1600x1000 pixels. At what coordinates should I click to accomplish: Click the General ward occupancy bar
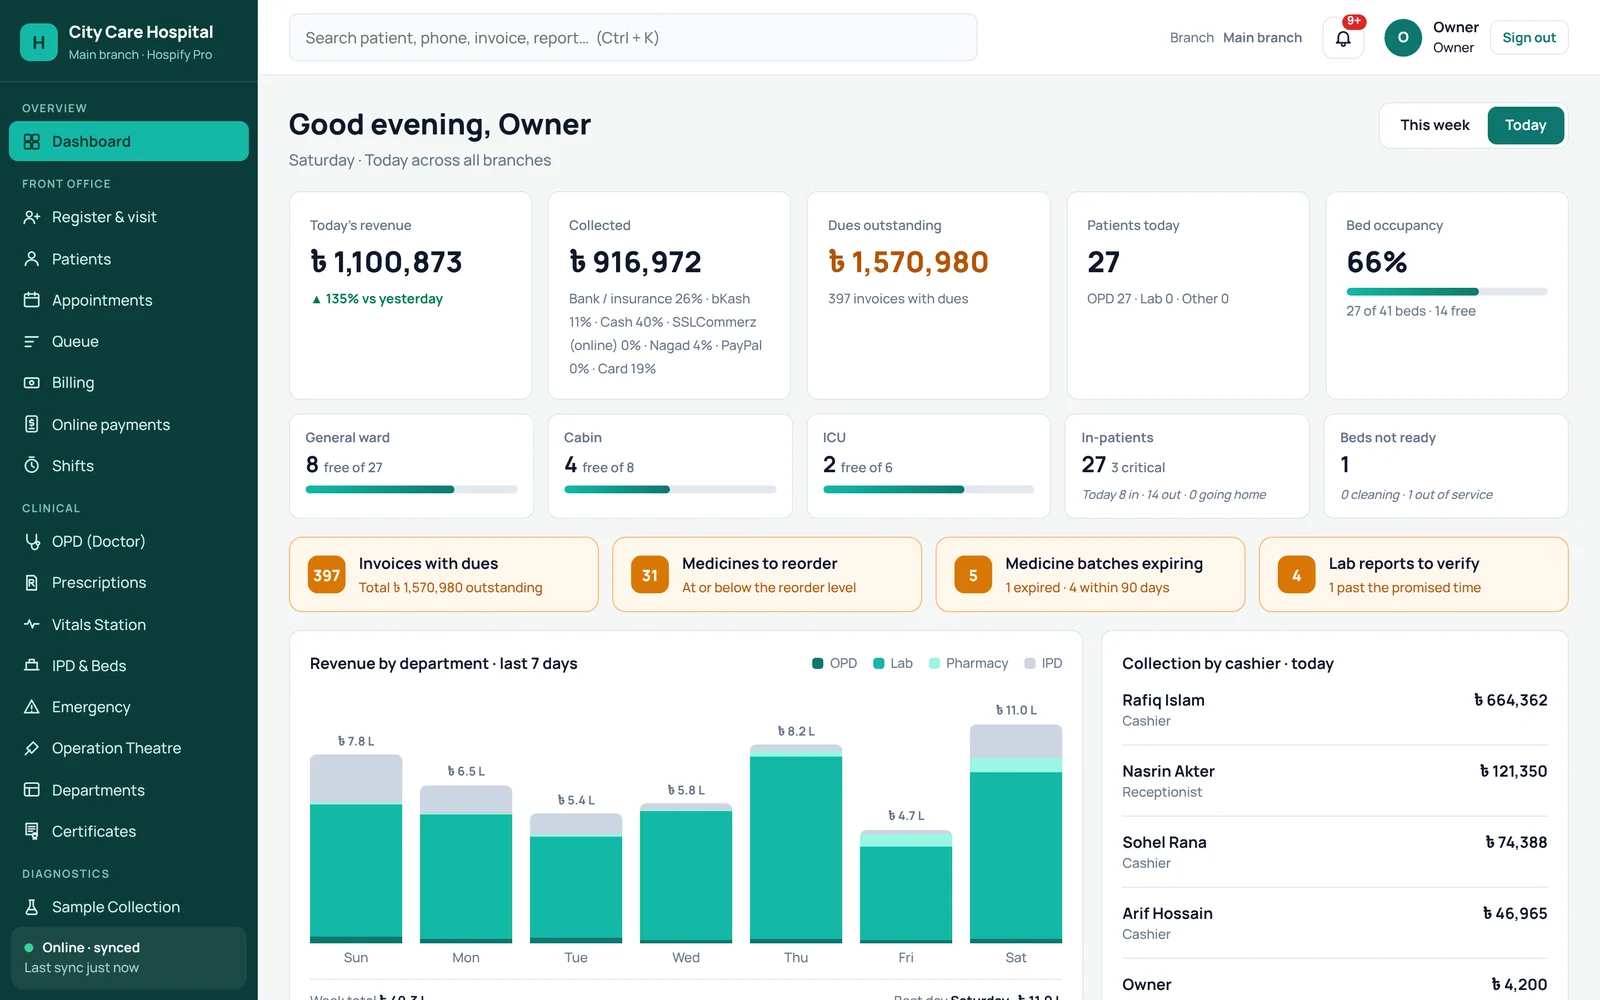tap(411, 490)
